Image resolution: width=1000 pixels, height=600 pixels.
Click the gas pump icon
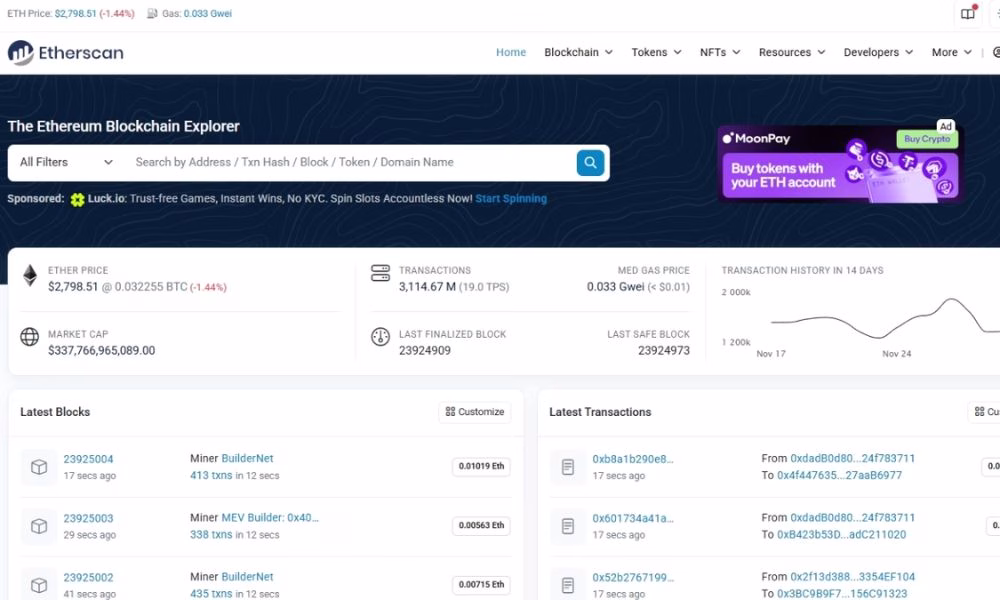[152, 13]
